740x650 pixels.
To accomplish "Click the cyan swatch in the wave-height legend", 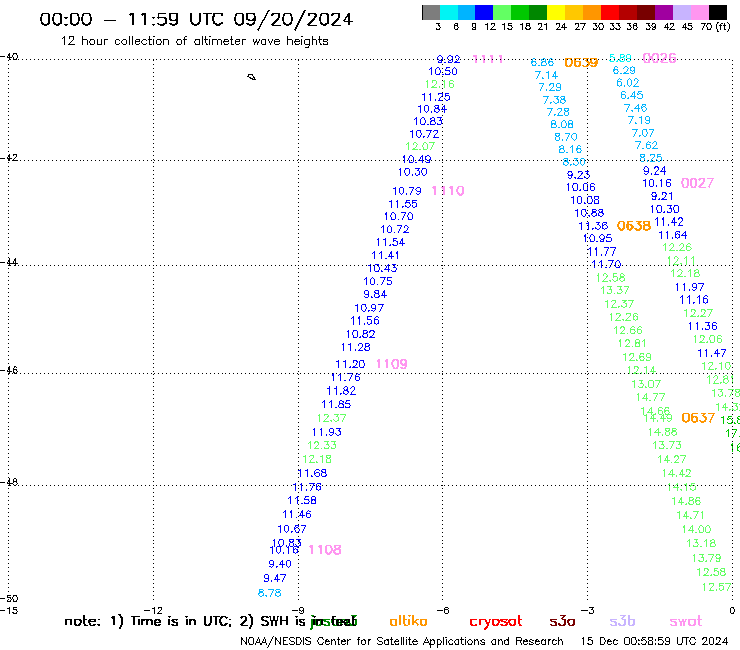I will tap(449, 12).
